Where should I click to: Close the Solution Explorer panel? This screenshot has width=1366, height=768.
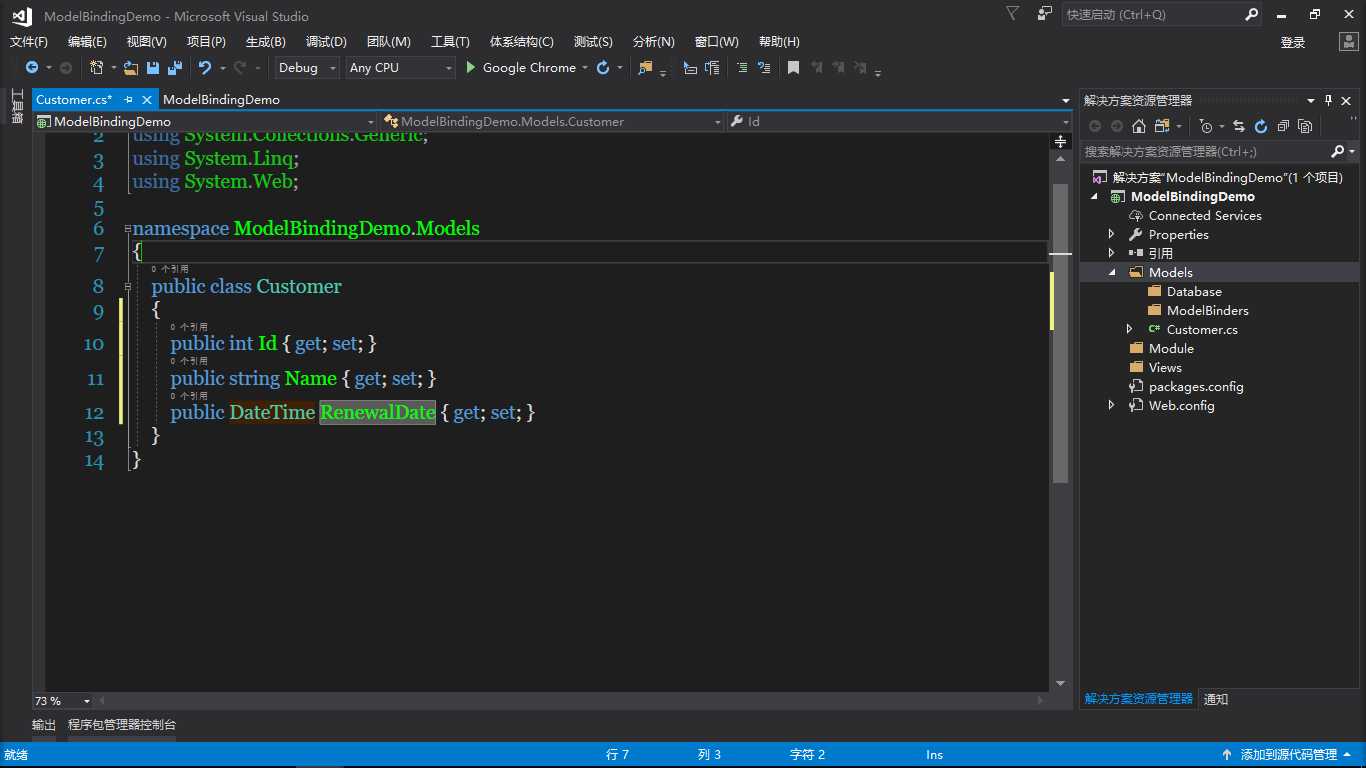(x=1346, y=100)
